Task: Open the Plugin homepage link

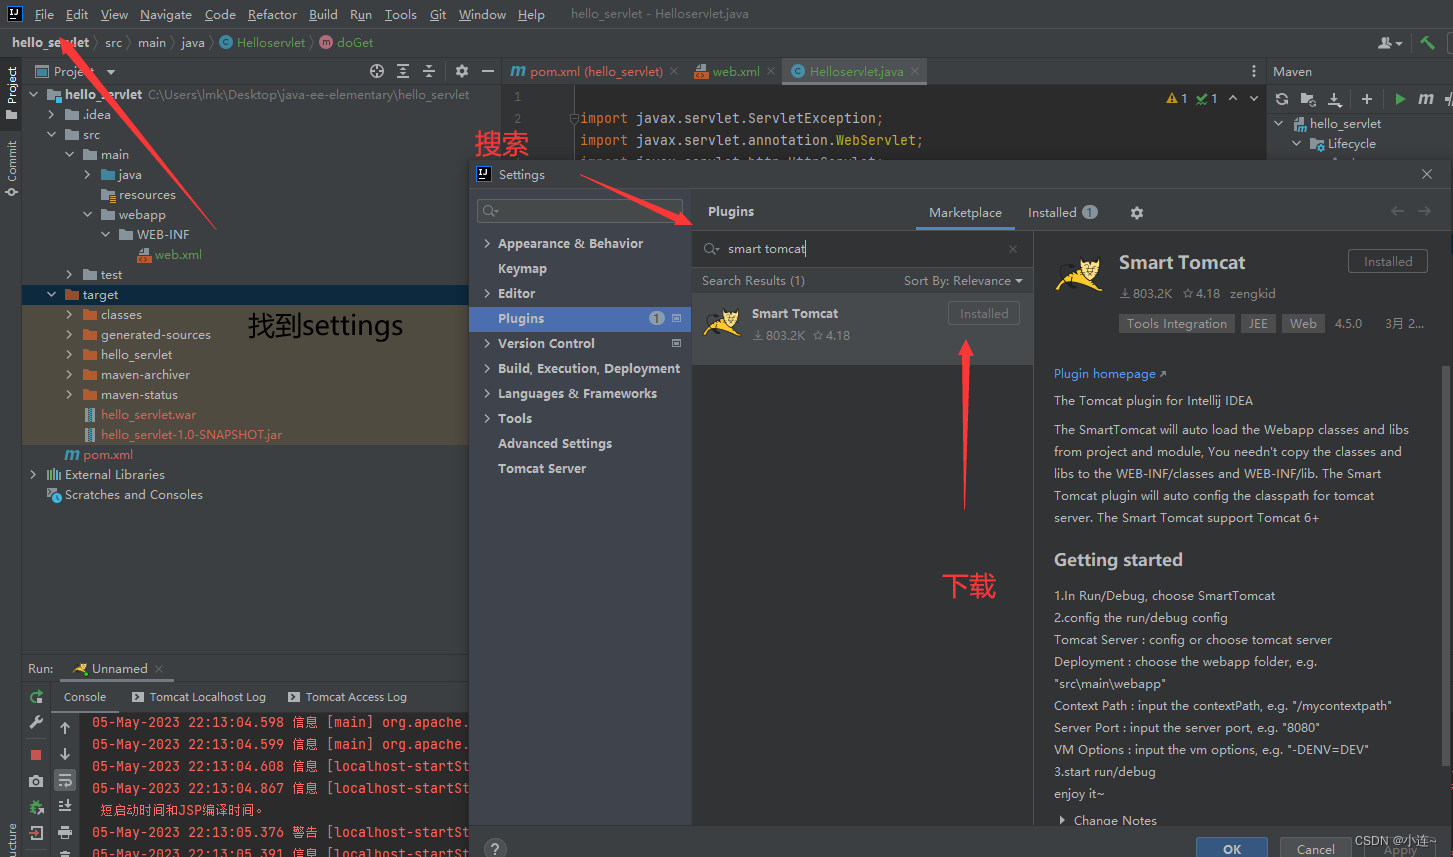Action: tap(1110, 373)
